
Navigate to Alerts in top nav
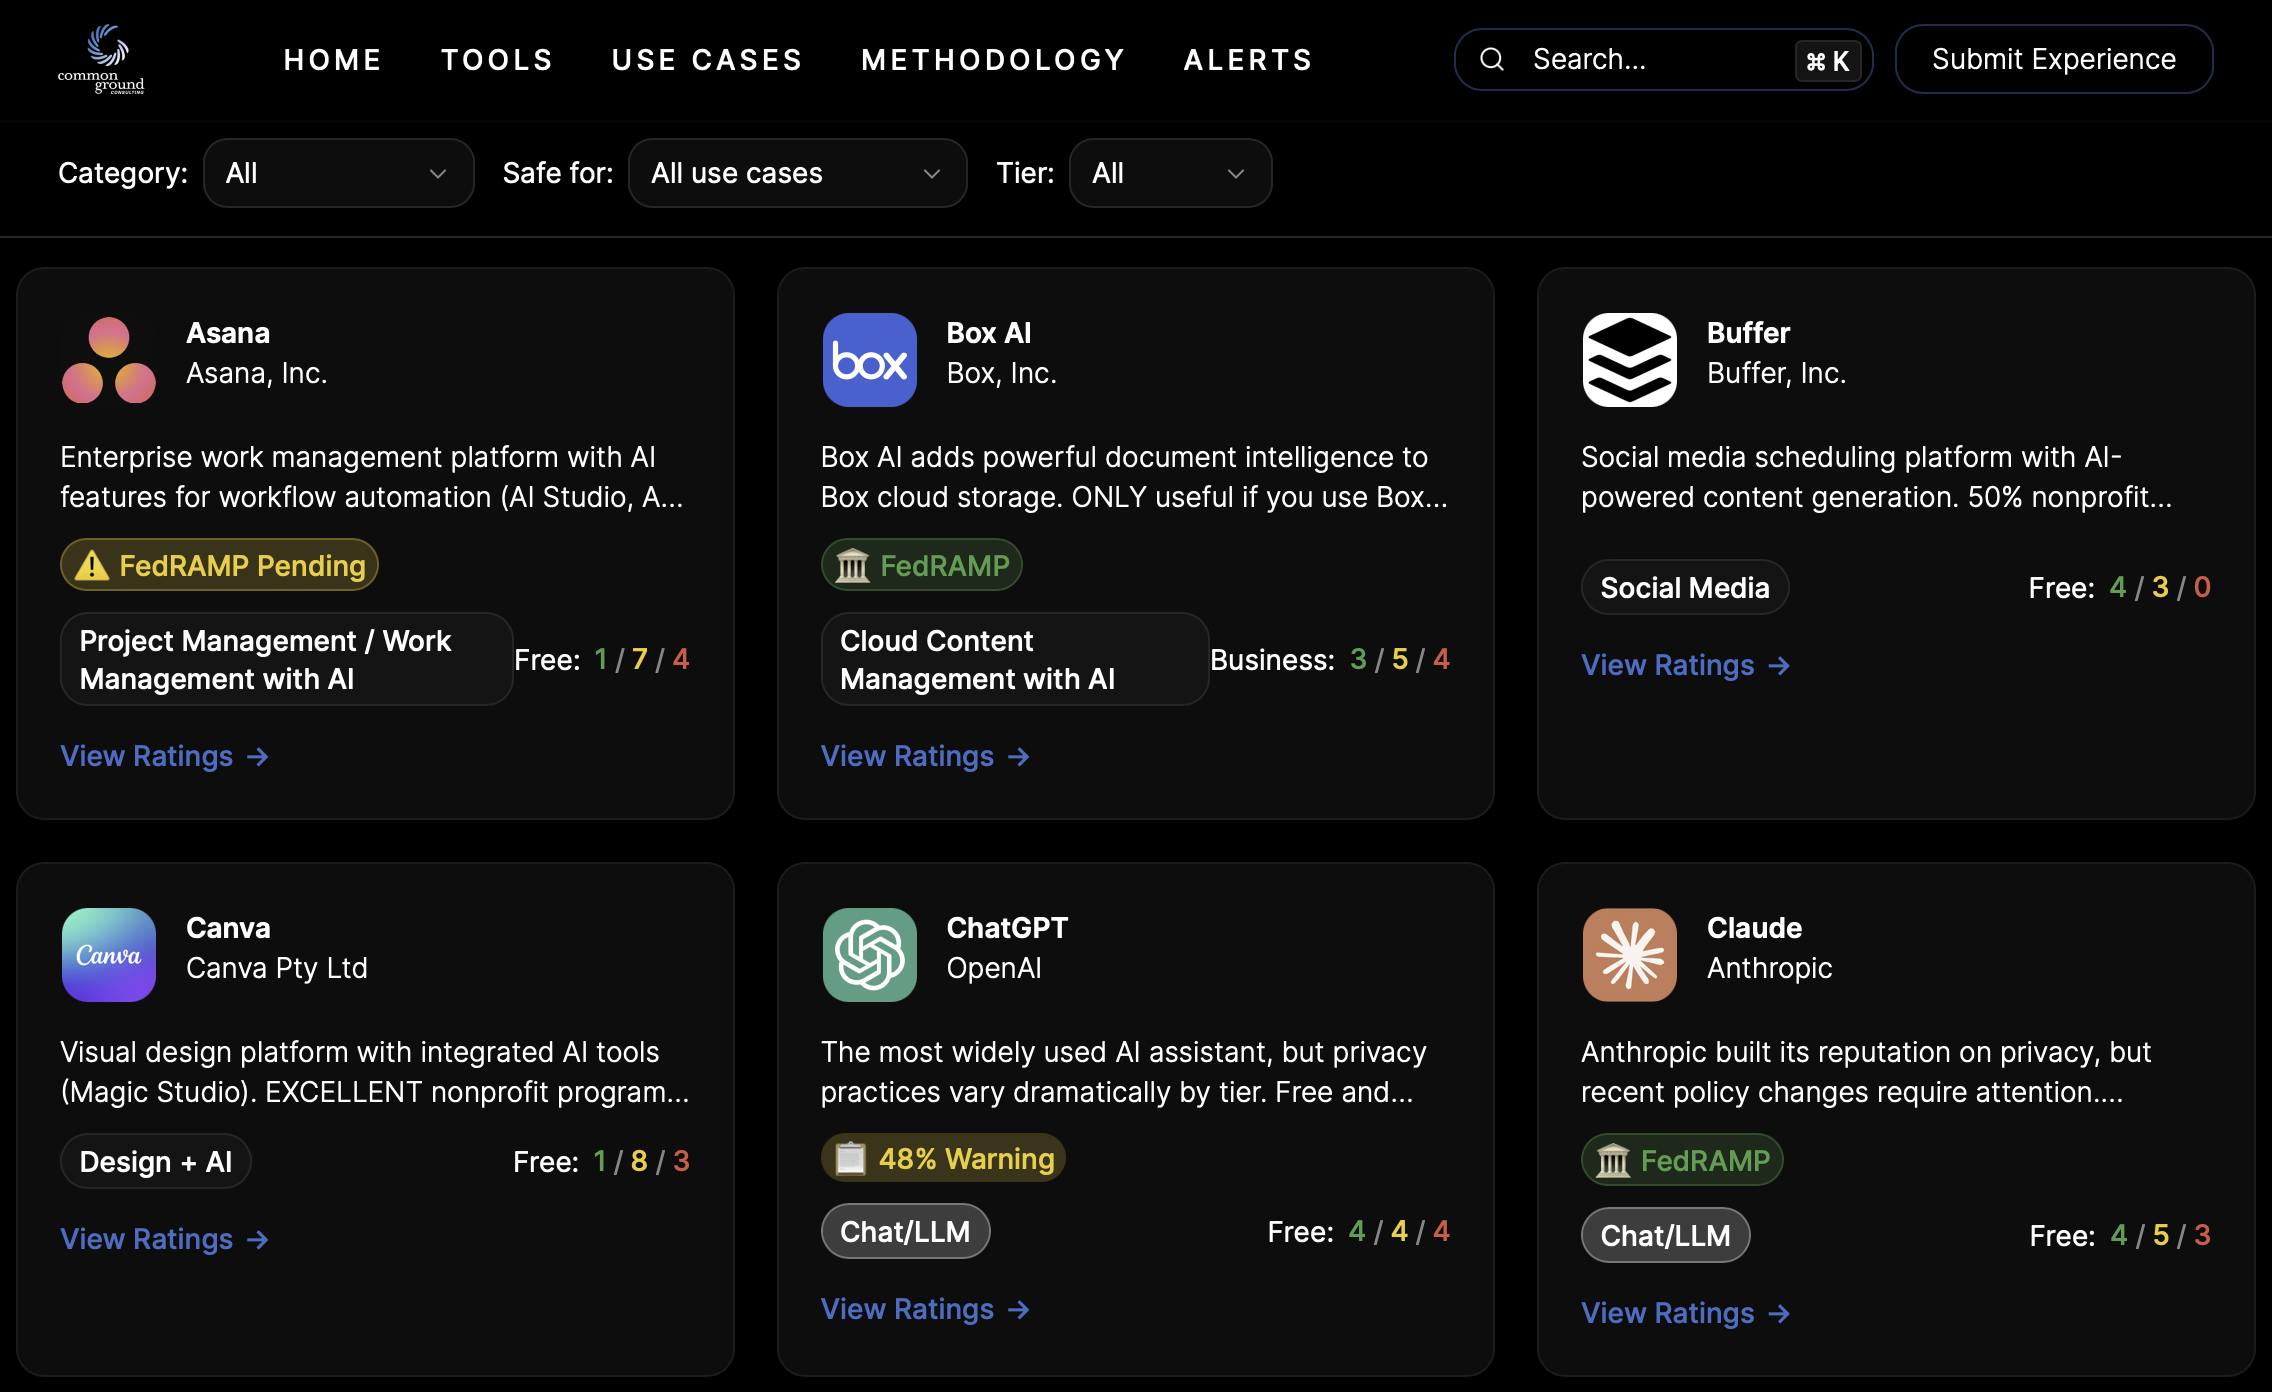(1248, 60)
